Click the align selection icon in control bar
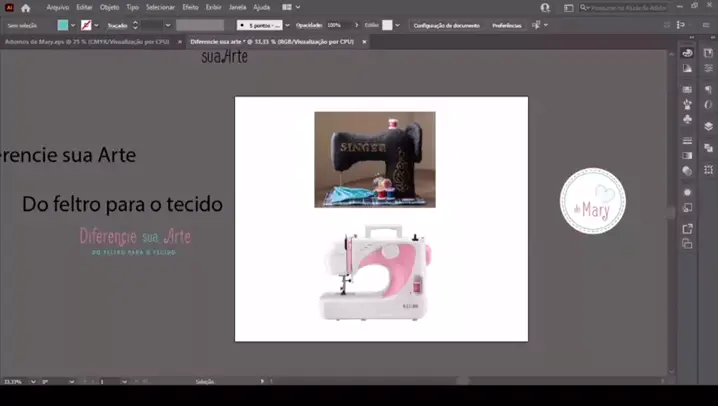The image size is (718, 406). pos(536,25)
